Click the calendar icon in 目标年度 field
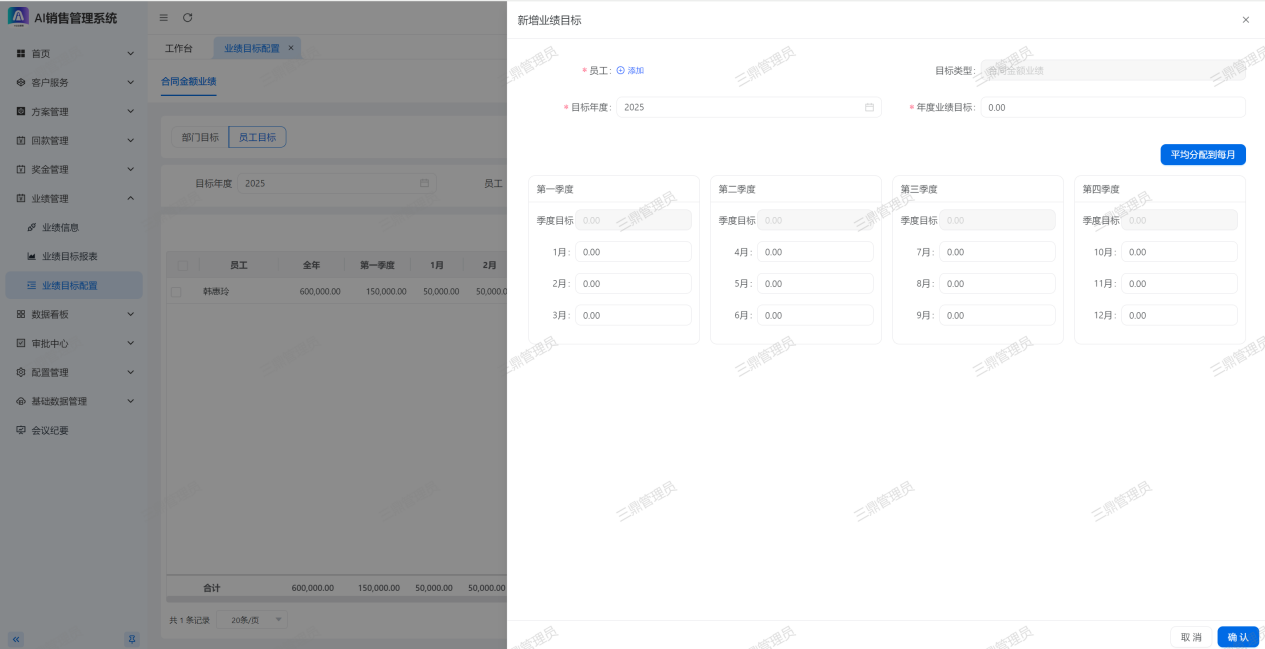Image resolution: width=1265 pixels, height=649 pixels. 869,107
